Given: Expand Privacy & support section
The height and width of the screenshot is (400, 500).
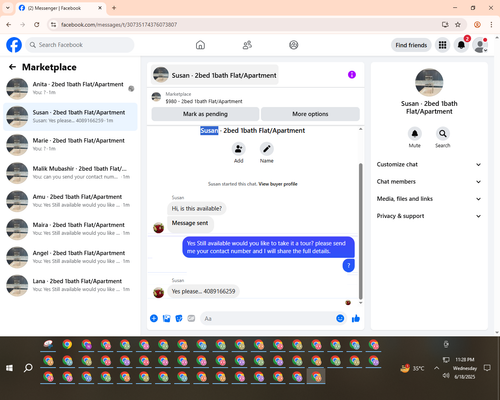Looking at the screenshot, I should pos(429,216).
